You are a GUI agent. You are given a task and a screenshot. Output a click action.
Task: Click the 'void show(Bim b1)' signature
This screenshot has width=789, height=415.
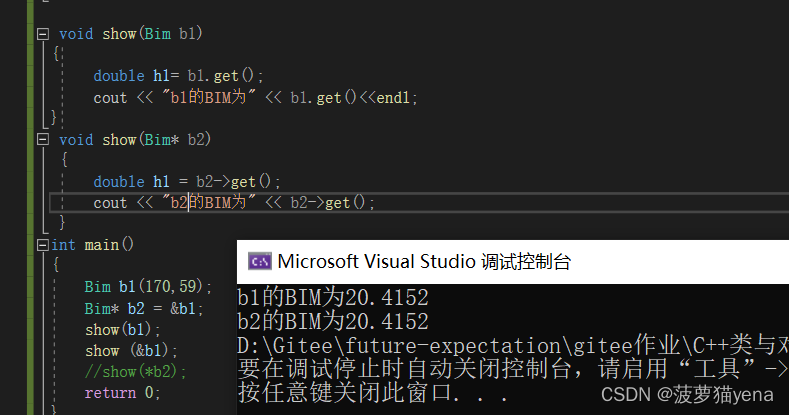pyautogui.click(x=131, y=34)
